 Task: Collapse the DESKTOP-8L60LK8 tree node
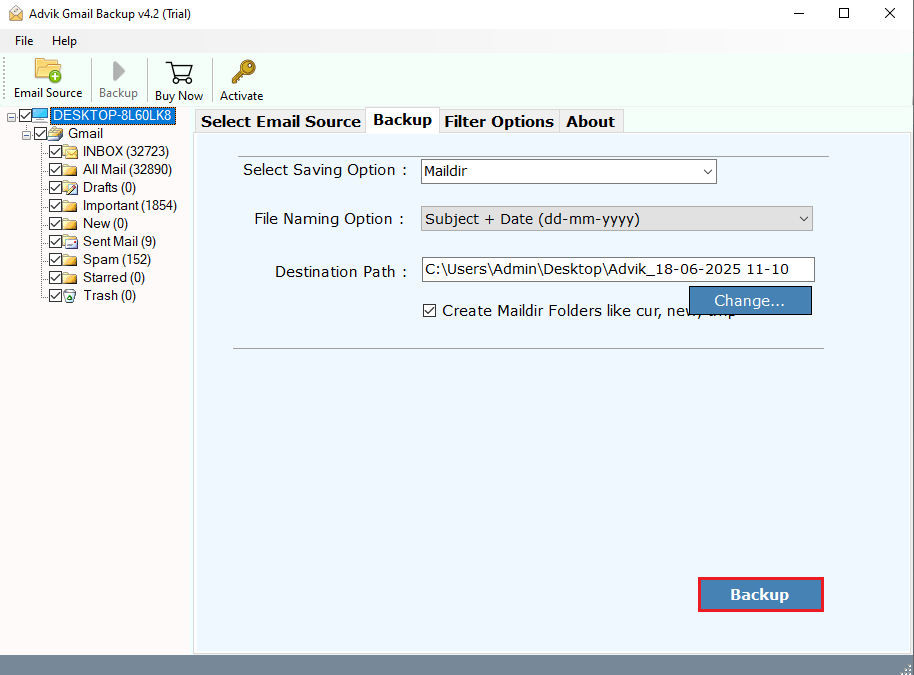click(x=11, y=117)
